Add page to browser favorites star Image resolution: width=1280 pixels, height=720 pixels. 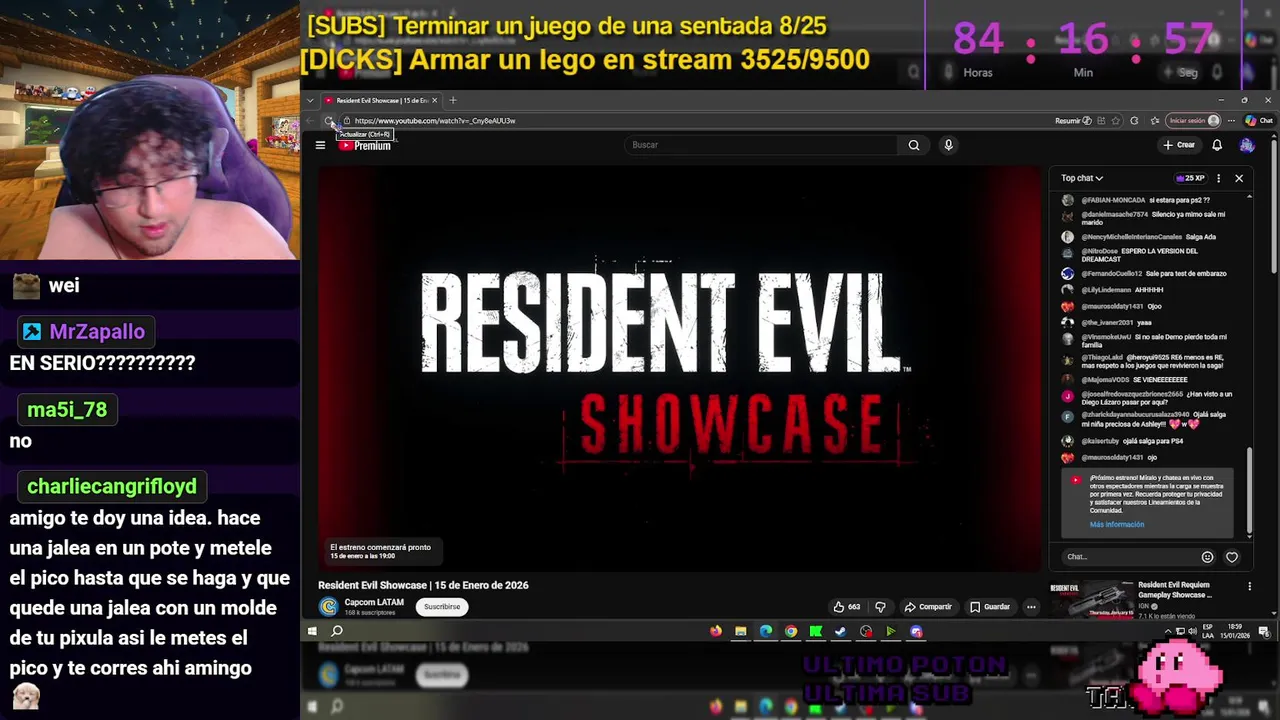[x=1116, y=121]
